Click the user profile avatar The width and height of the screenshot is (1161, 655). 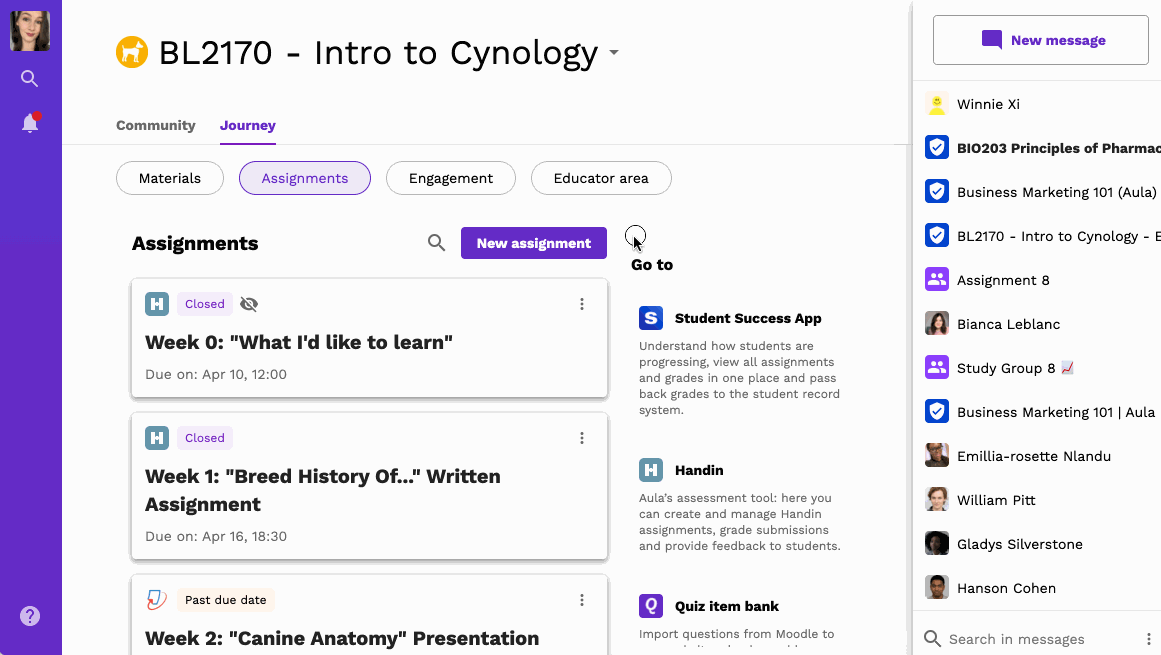(30, 31)
